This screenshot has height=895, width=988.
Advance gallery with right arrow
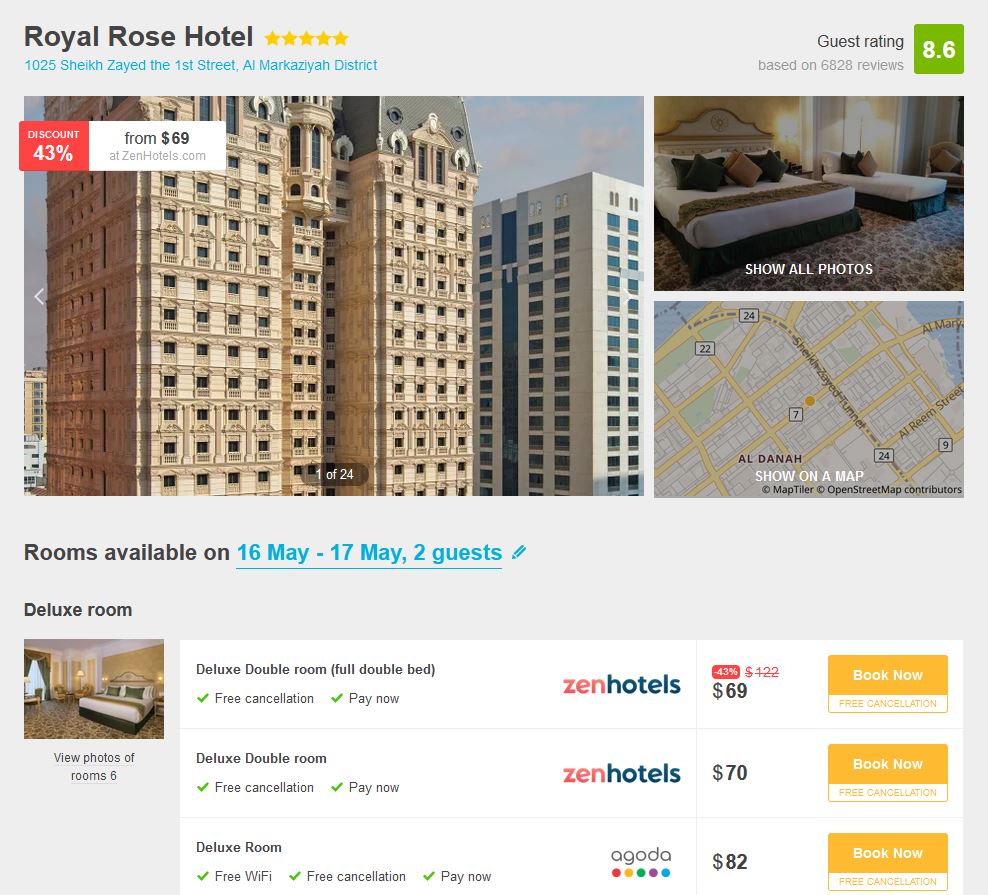[x=628, y=296]
